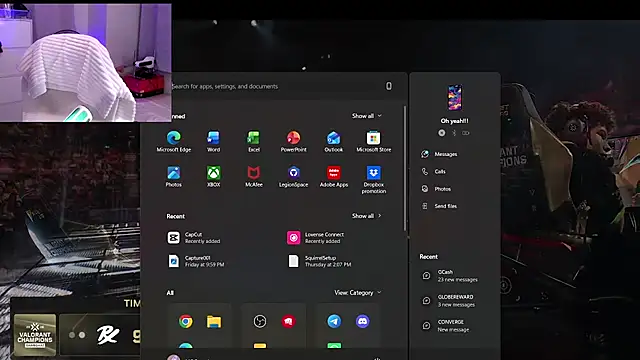Image resolution: width=640 pixels, height=360 pixels.
Task: Open the Microsoft Store app
Action: (373, 141)
